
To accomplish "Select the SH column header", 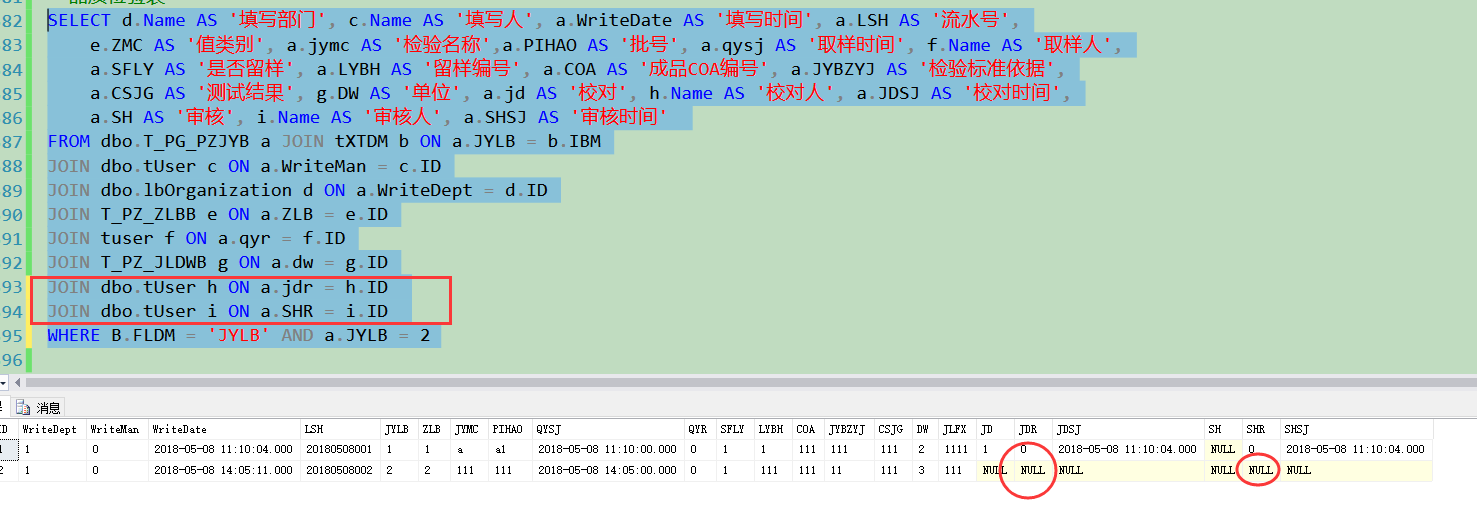I will pyautogui.click(x=1224, y=430).
